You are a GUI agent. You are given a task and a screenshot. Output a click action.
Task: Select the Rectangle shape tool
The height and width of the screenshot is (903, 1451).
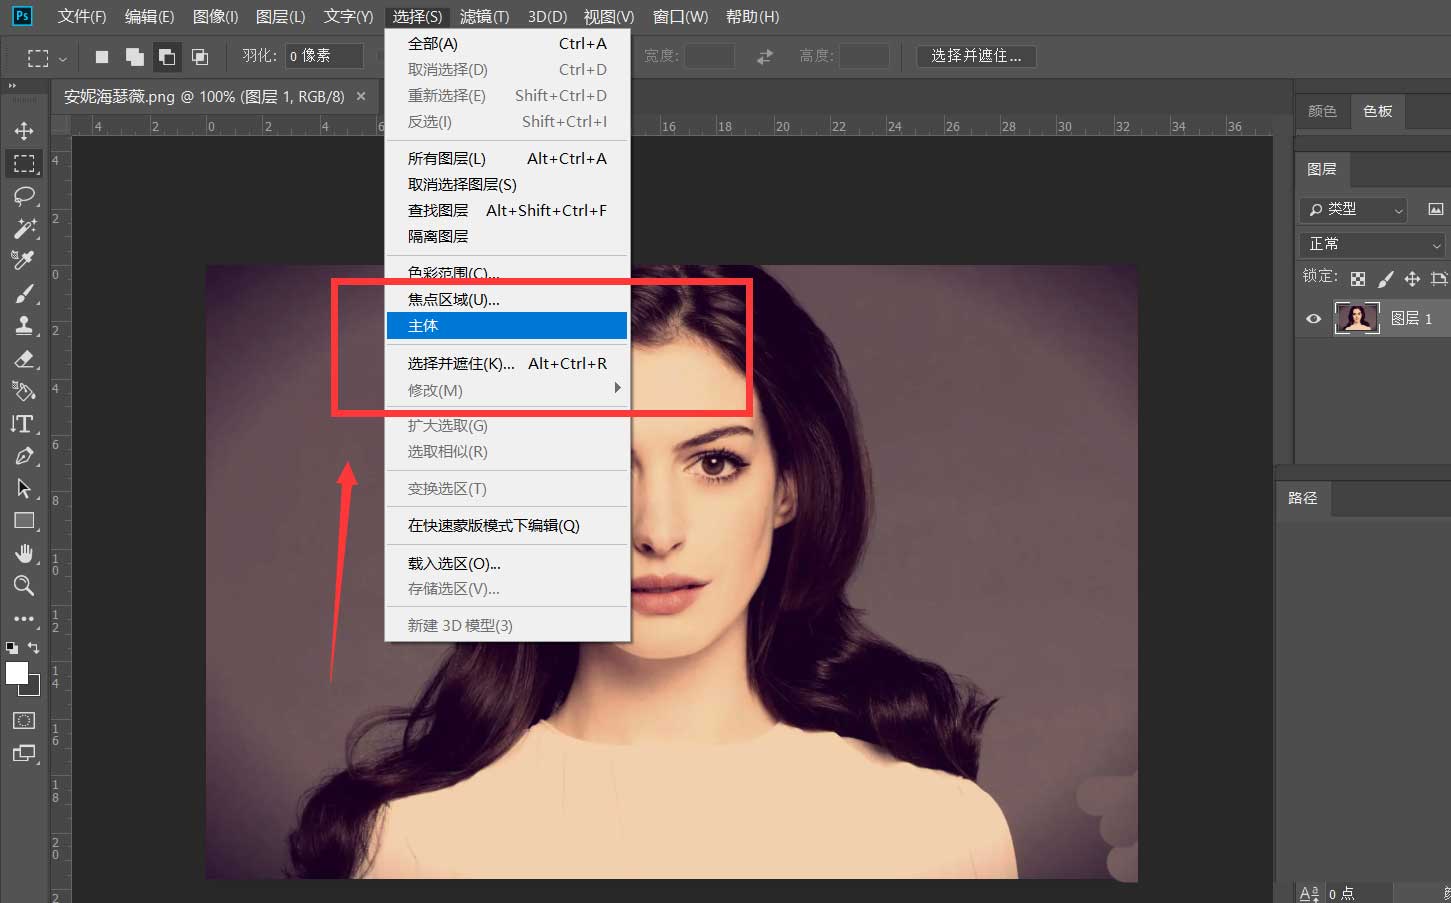click(x=24, y=521)
